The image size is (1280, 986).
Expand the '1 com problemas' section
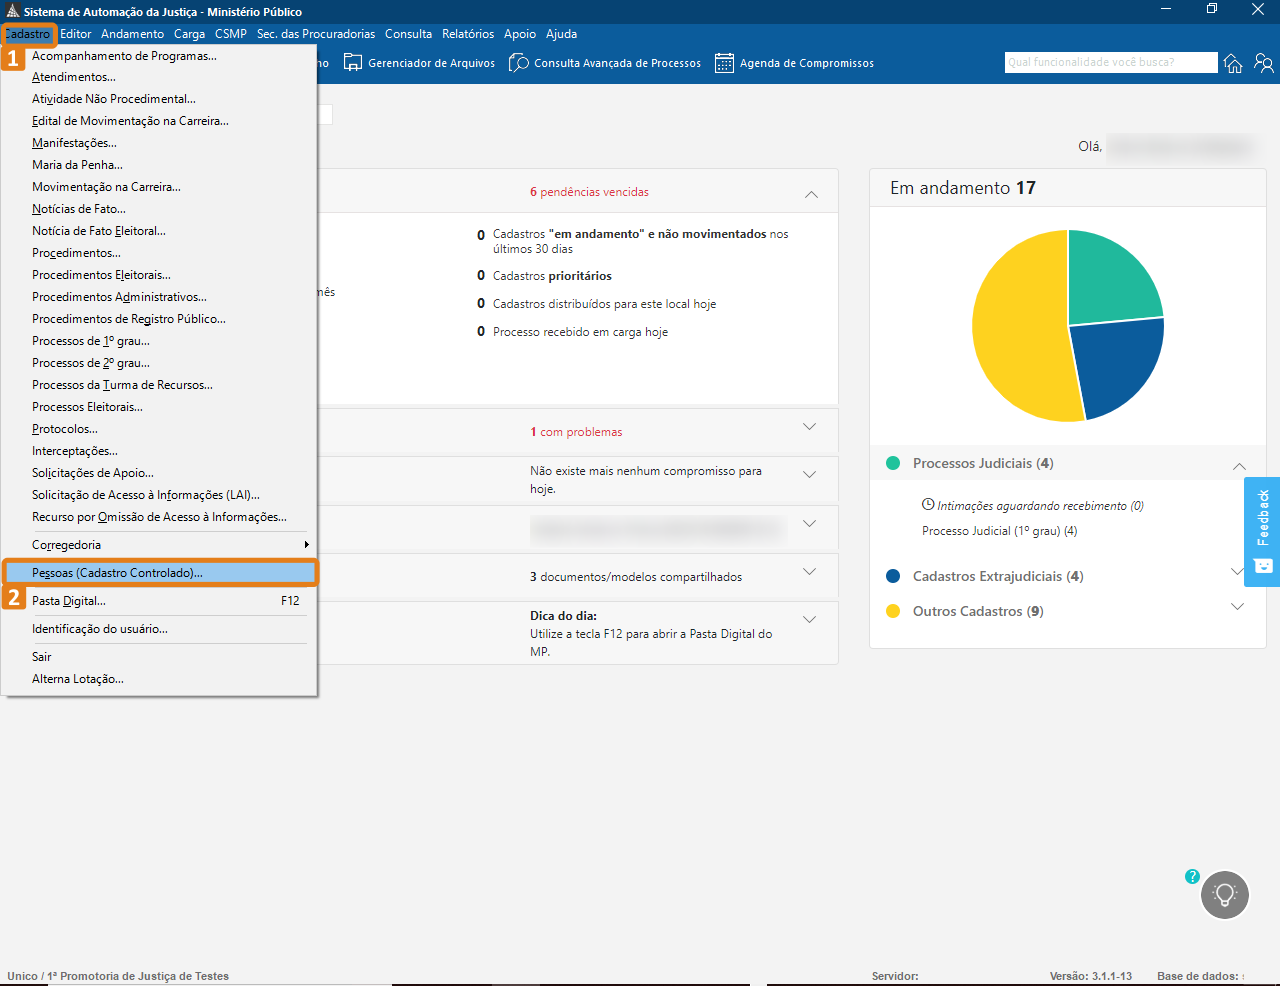coord(810,427)
